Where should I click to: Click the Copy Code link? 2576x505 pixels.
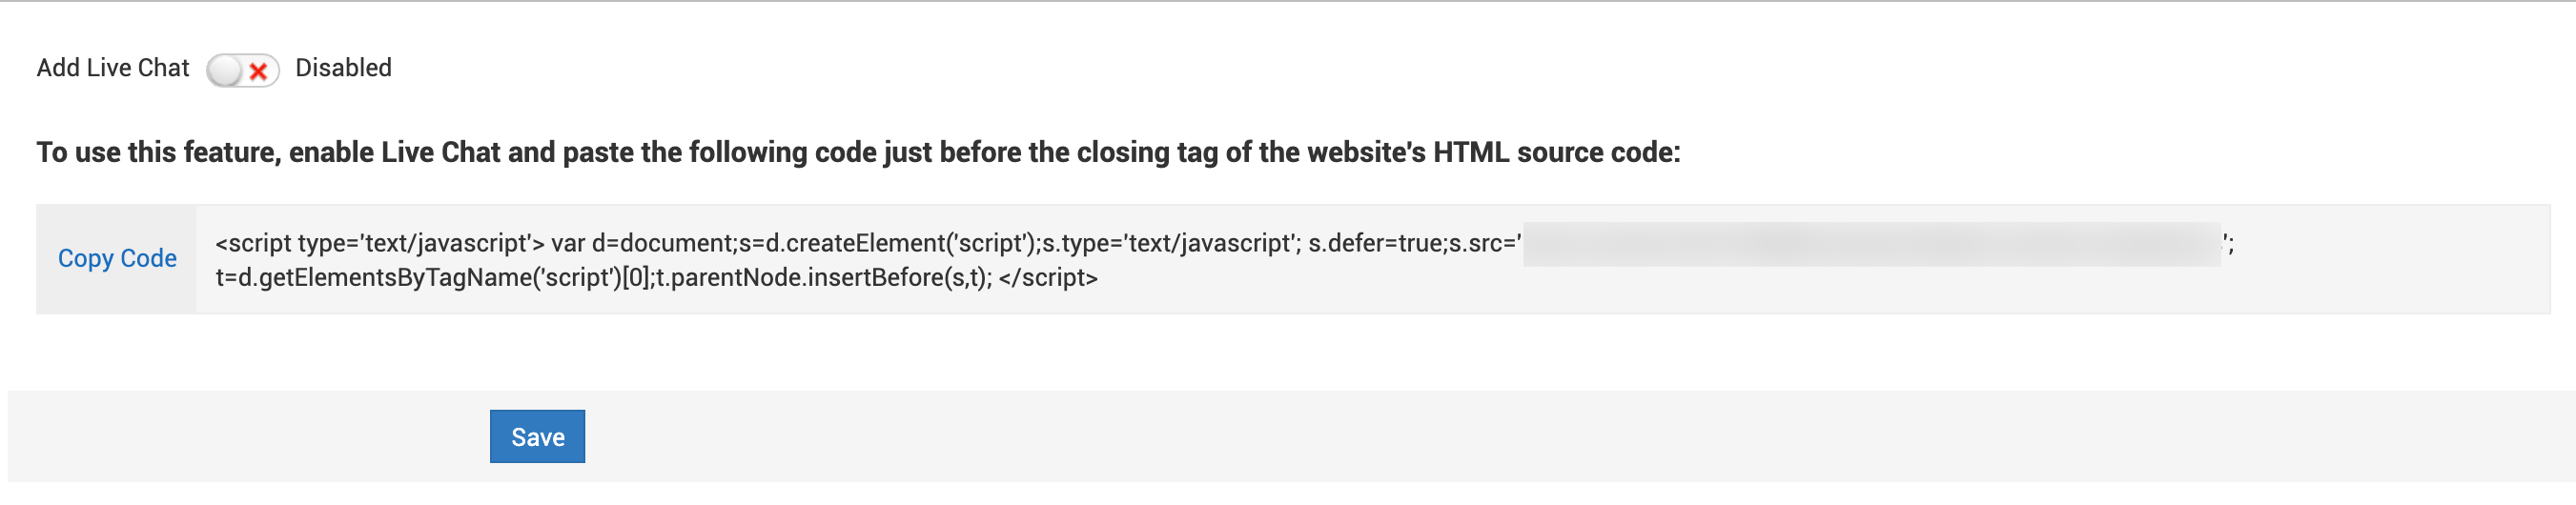pyautogui.click(x=117, y=258)
